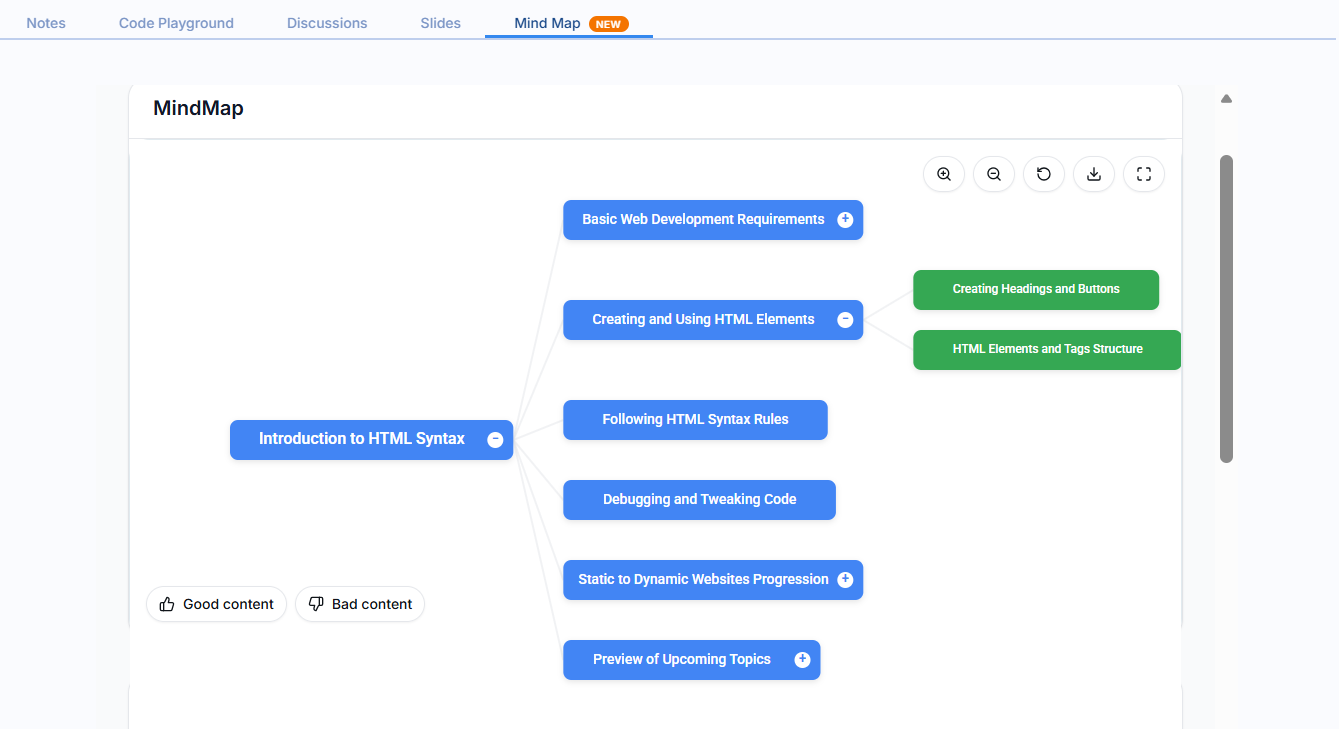
Task: Expand the Preview of Upcoming Topics node
Action: point(802,659)
